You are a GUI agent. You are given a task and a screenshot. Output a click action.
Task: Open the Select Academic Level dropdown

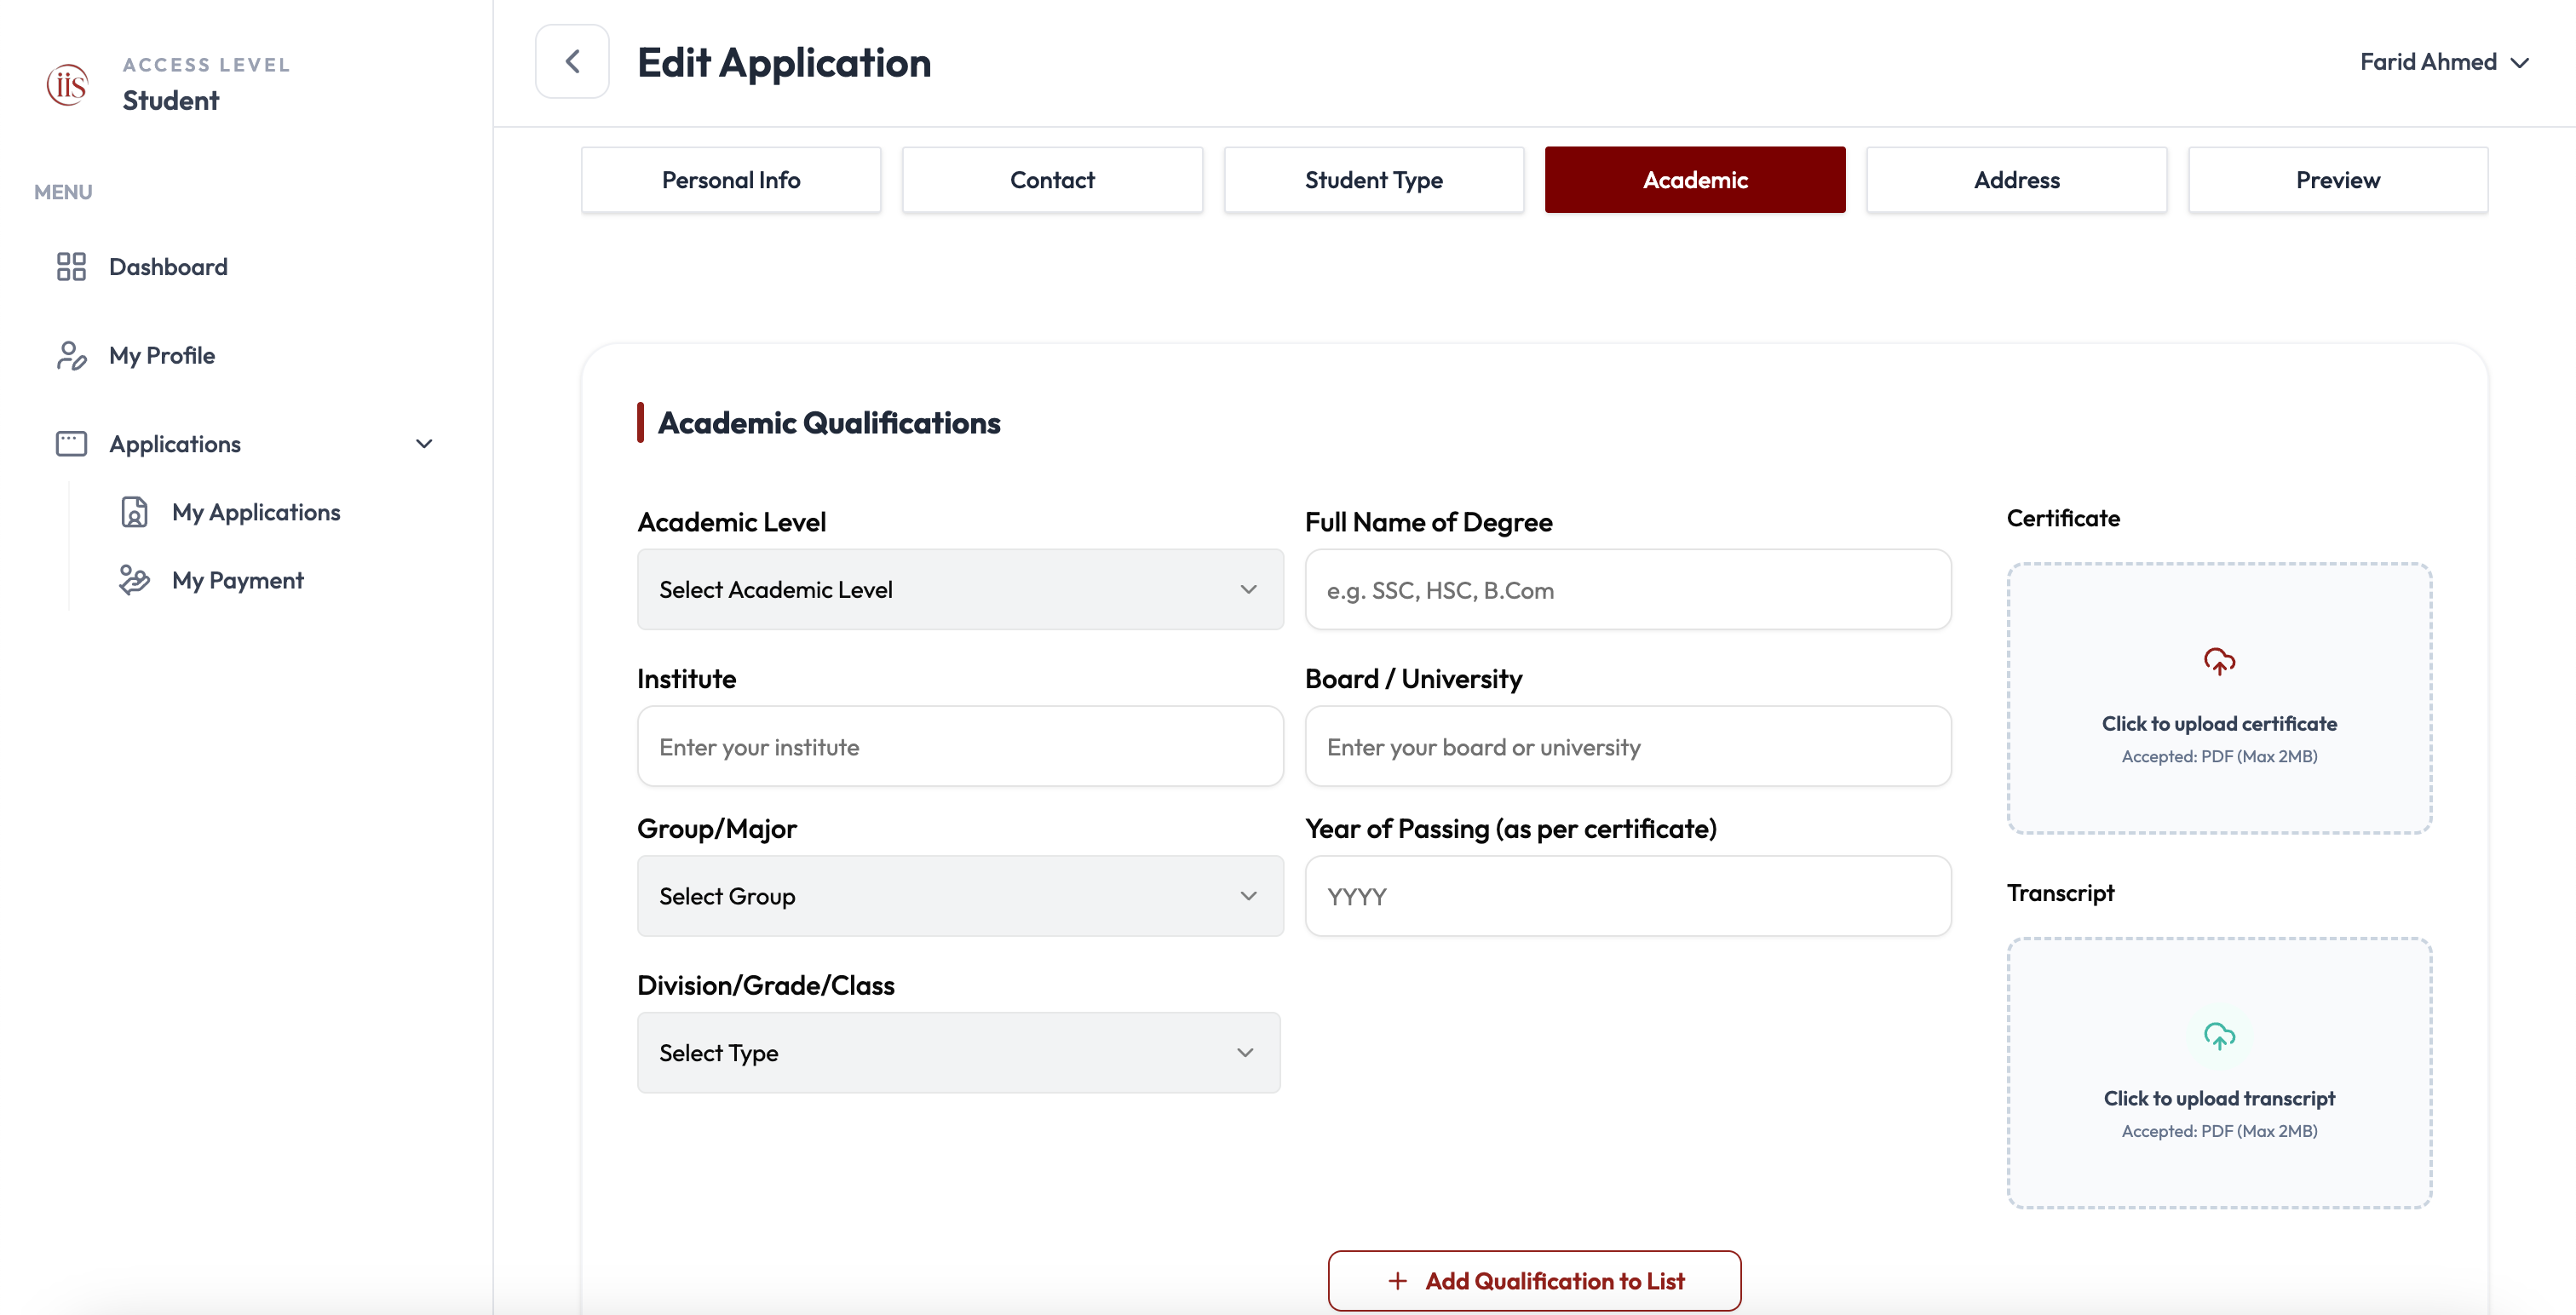tap(960, 589)
